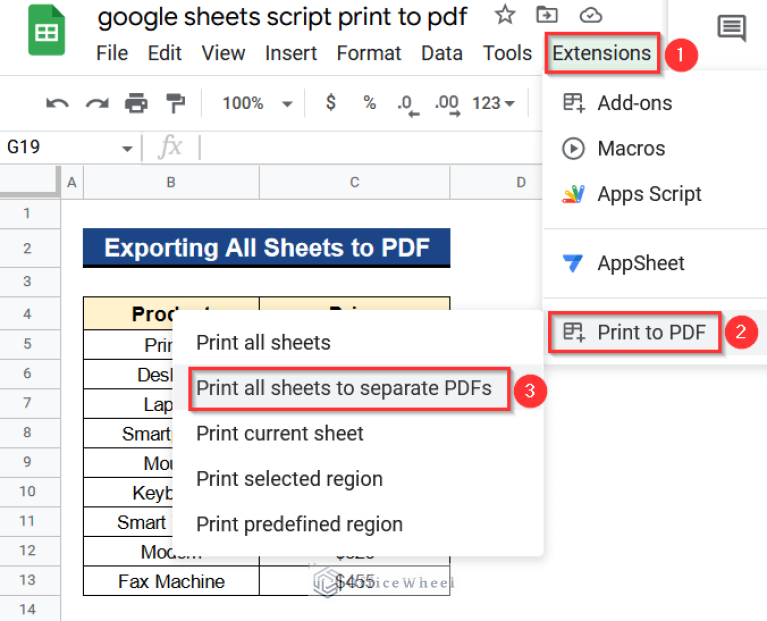Screen dimensions: 767x621
Task: Select Print current sheet
Action: (x=358, y=434)
